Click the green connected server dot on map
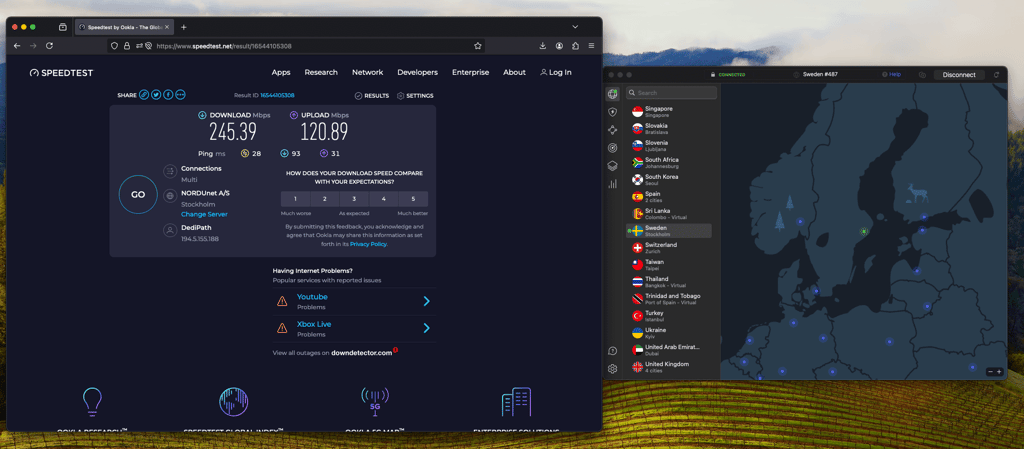This screenshot has width=1024, height=449. (864, 230)
